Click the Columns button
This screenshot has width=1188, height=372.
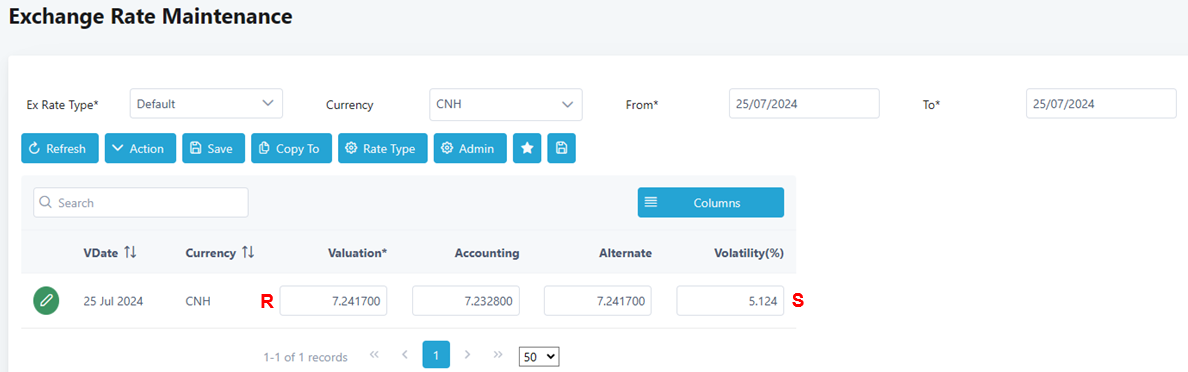click(x=711, y=203)
